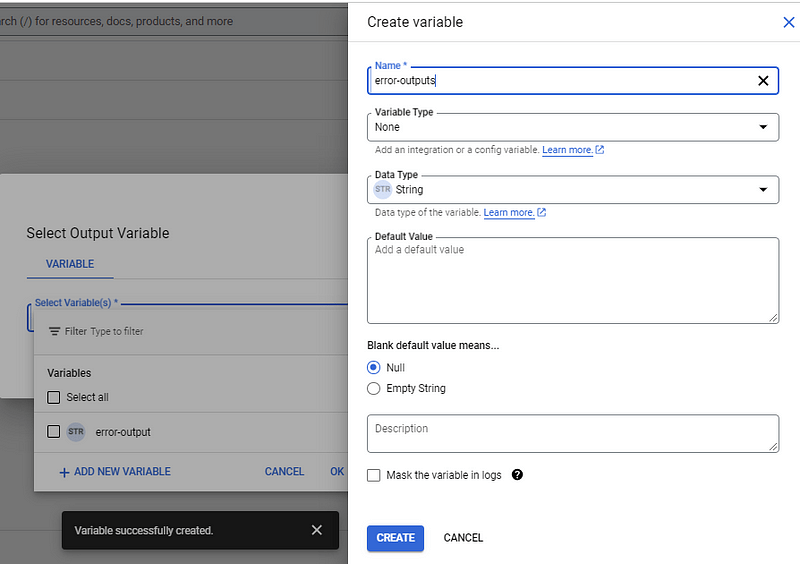Select the Null radio option

(374, 367)
